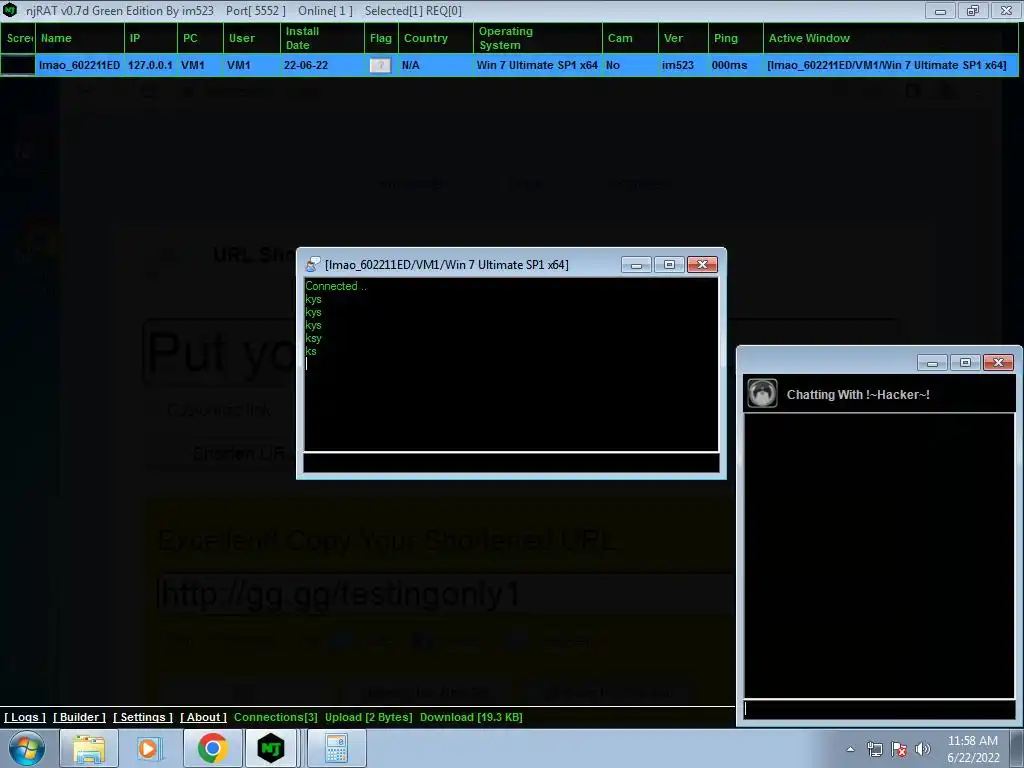Click the PC column header
The image size is (1024, 768).
pyautogui.click(x=200, y=38)
